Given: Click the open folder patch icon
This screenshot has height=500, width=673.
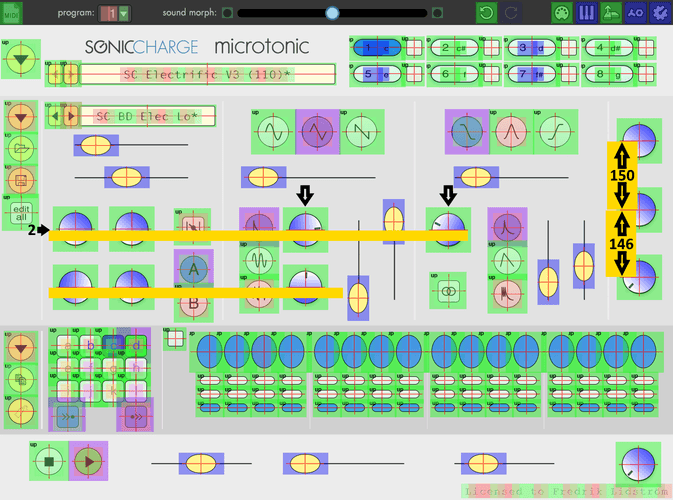Looking at the screenshot, I should [21, 148].
